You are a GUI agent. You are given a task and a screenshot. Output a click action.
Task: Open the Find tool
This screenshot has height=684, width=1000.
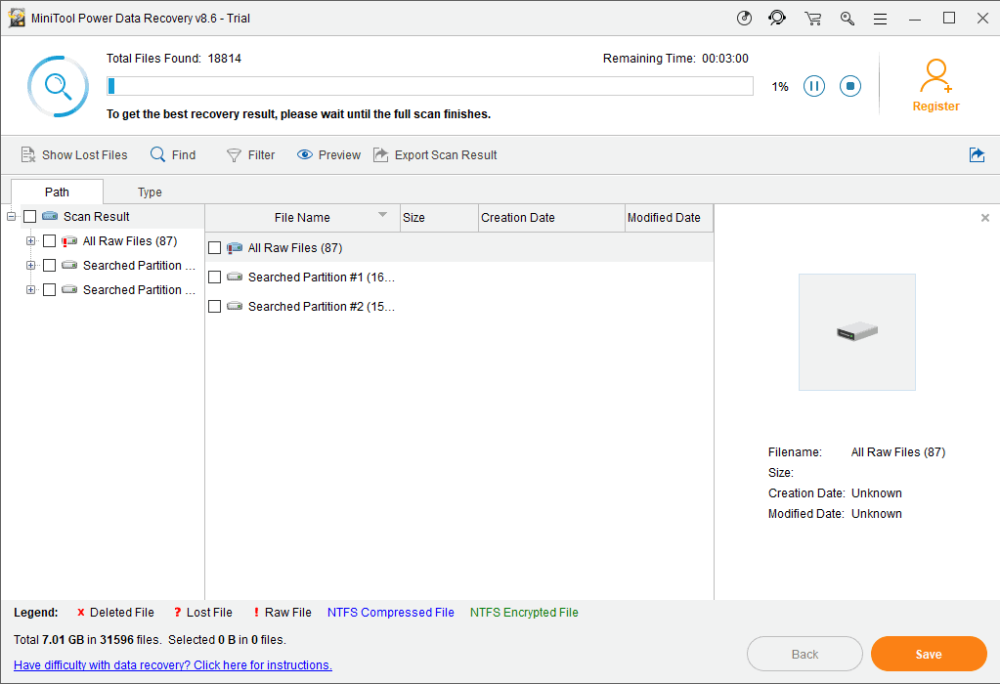[x=173, y=155]
